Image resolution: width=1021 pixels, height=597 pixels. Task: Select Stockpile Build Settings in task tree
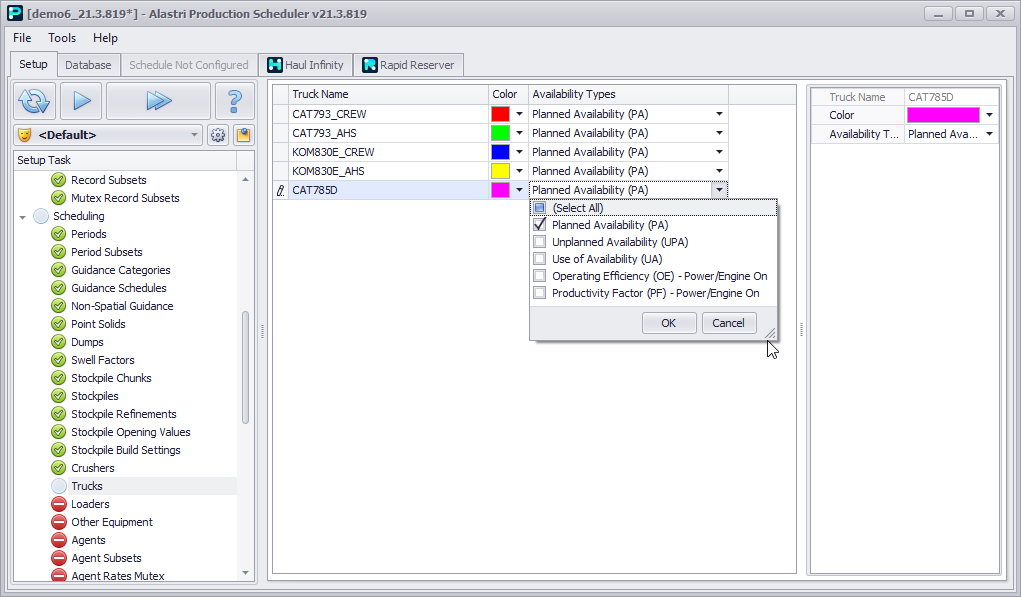coord(126,450)
